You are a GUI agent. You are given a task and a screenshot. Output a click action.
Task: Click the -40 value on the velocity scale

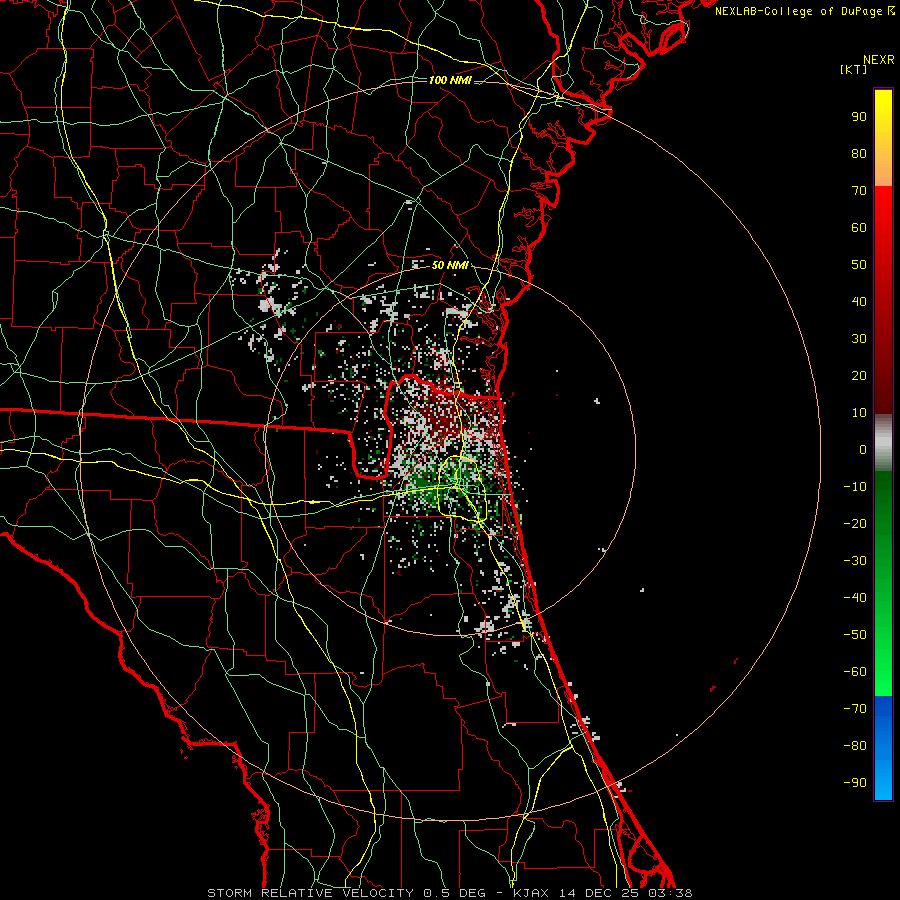[855, 598]
